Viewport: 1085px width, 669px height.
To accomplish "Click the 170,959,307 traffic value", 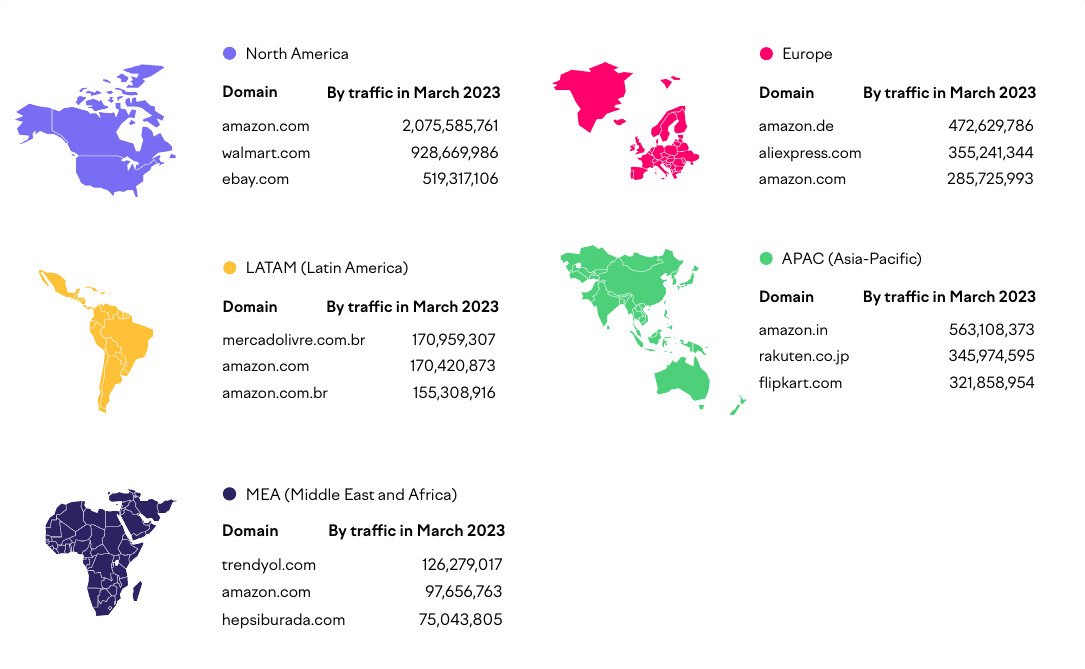I will [454, 340].
